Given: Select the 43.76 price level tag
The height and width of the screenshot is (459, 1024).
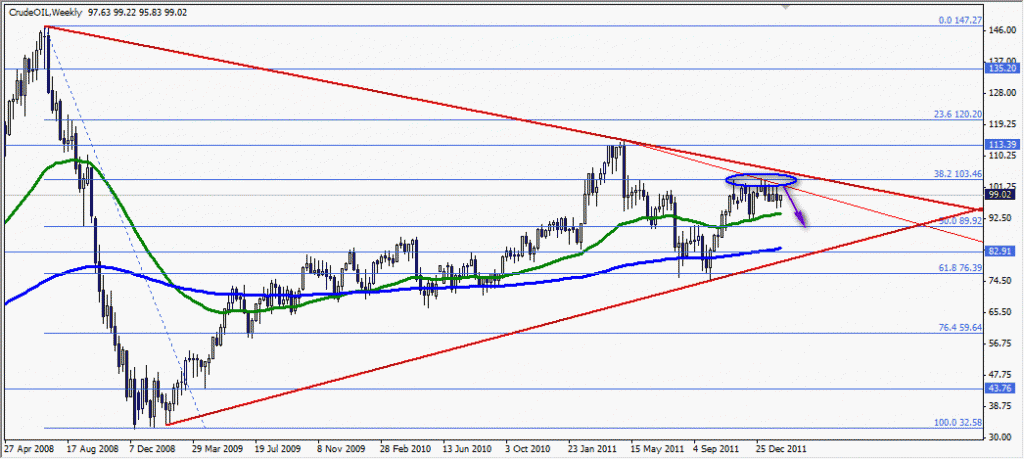Looking at the screenshot, I should point(1005,388).
